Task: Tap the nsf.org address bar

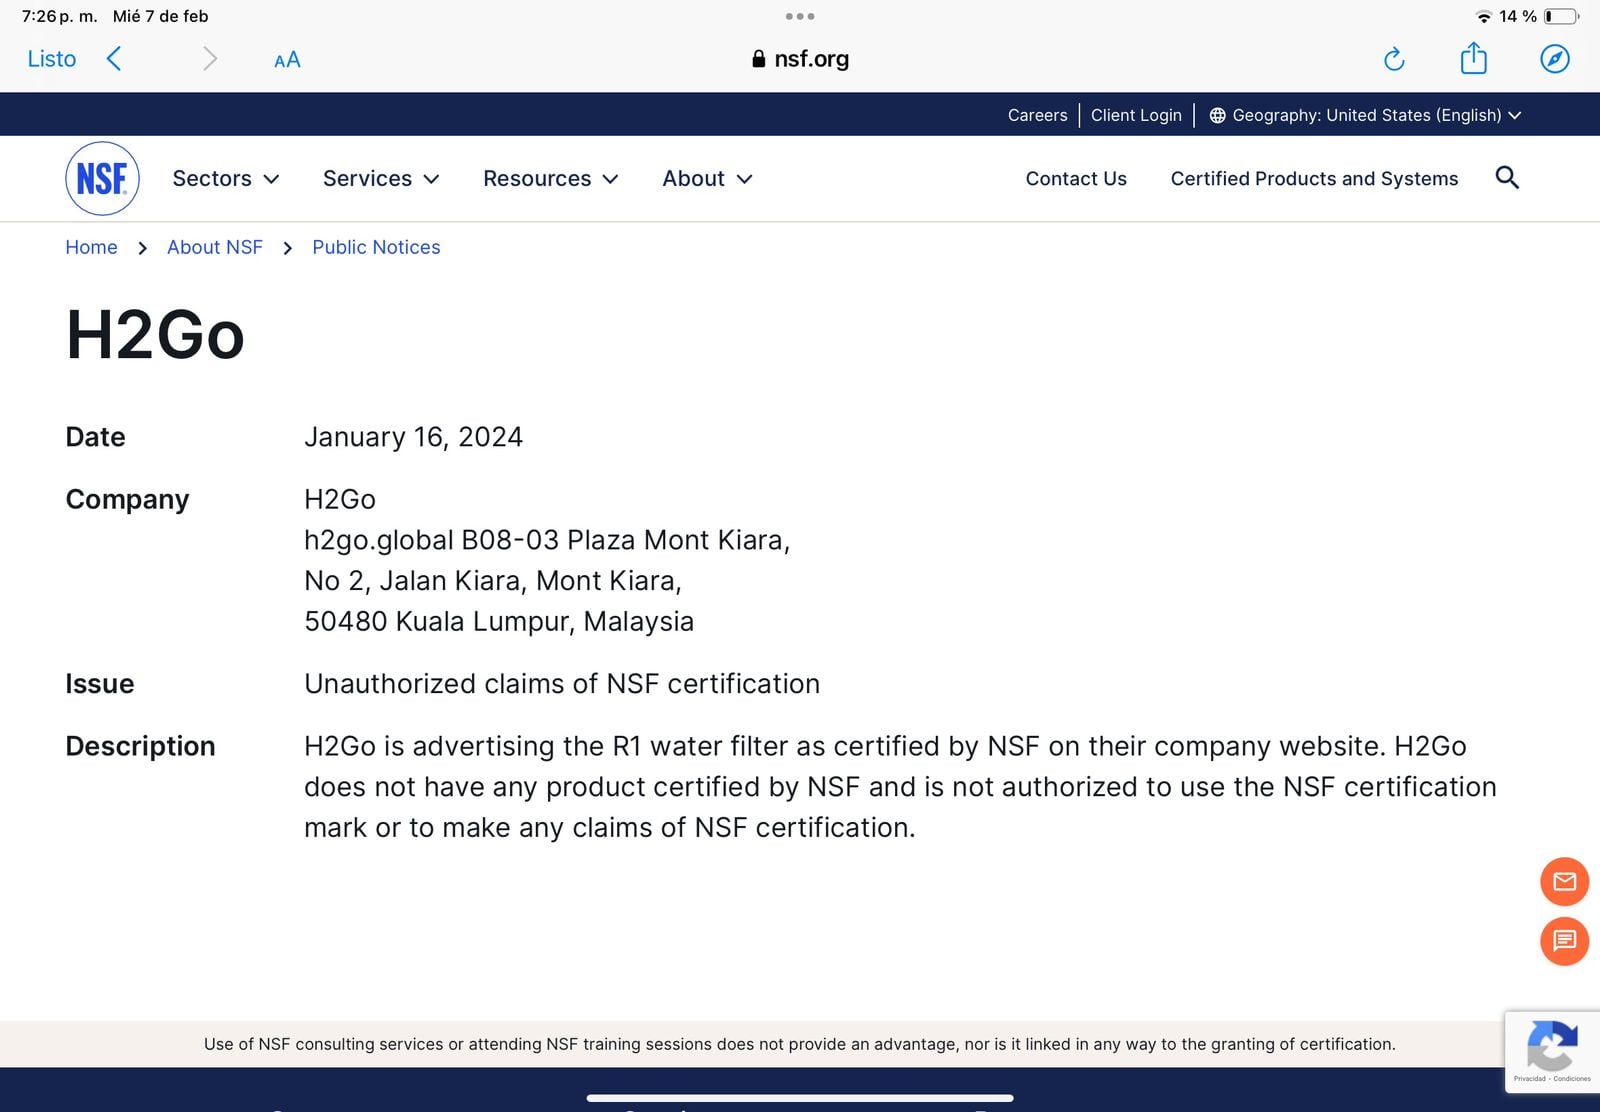Action: point(800,59)
